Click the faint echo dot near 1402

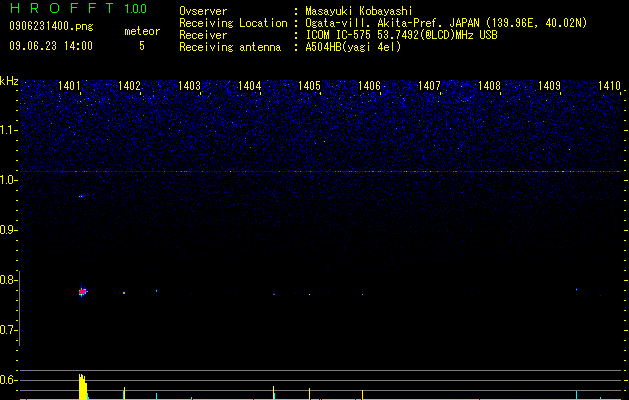(124, 293)
